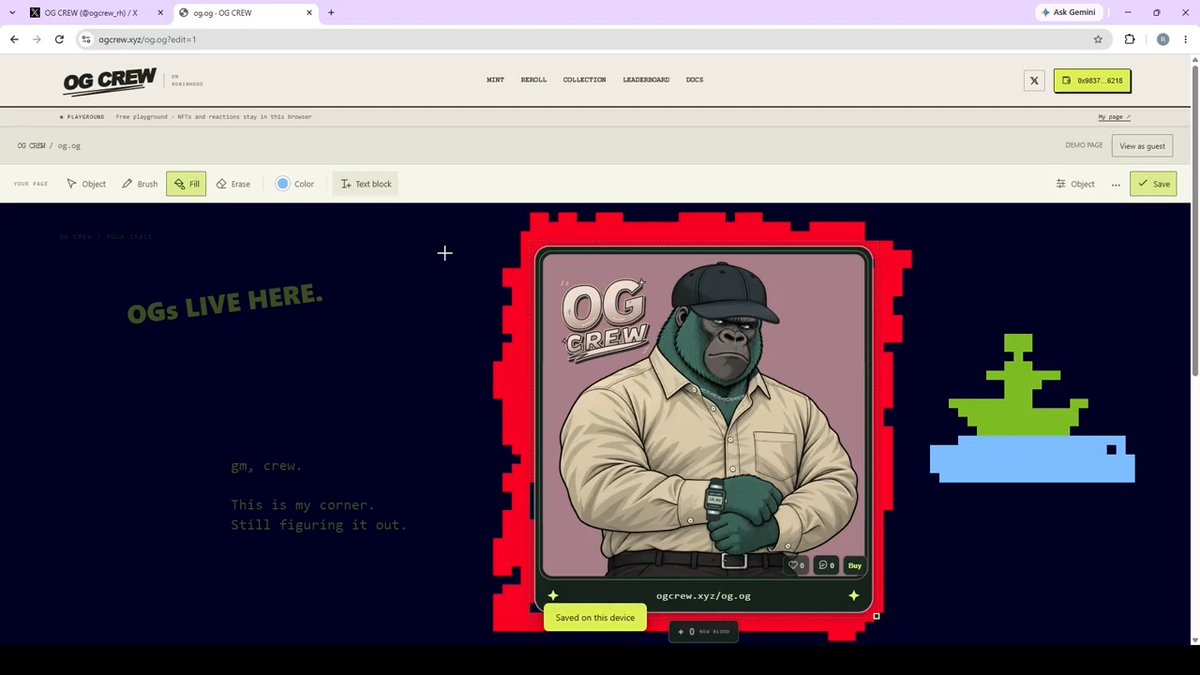Open LEADERBOARD page
1200x675 pixels.
coord(646,80)
